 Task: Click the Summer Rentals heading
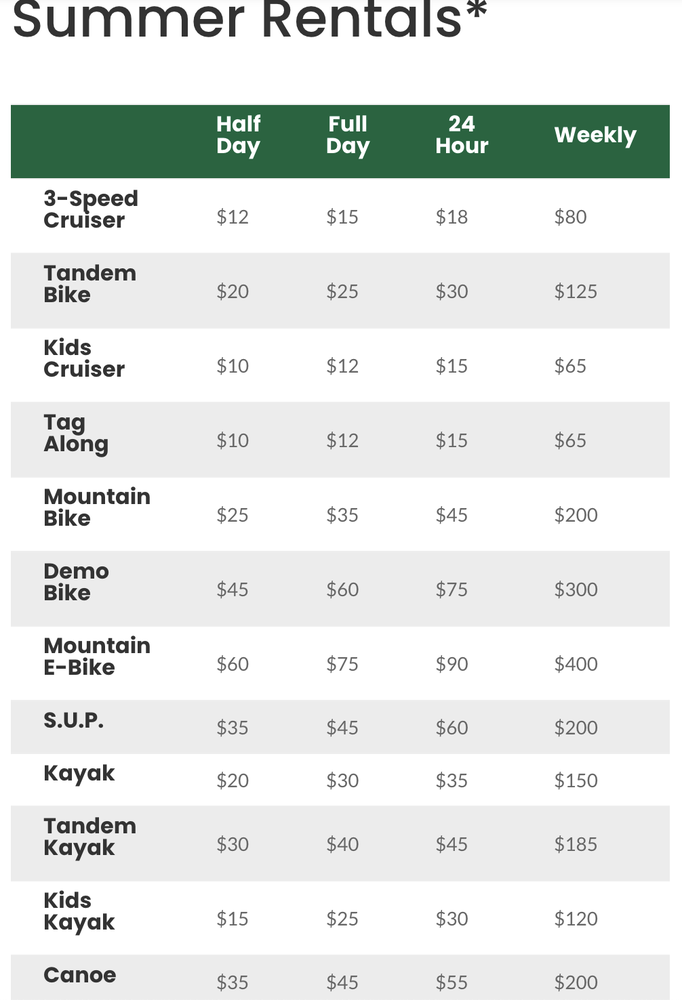[249, 19]
